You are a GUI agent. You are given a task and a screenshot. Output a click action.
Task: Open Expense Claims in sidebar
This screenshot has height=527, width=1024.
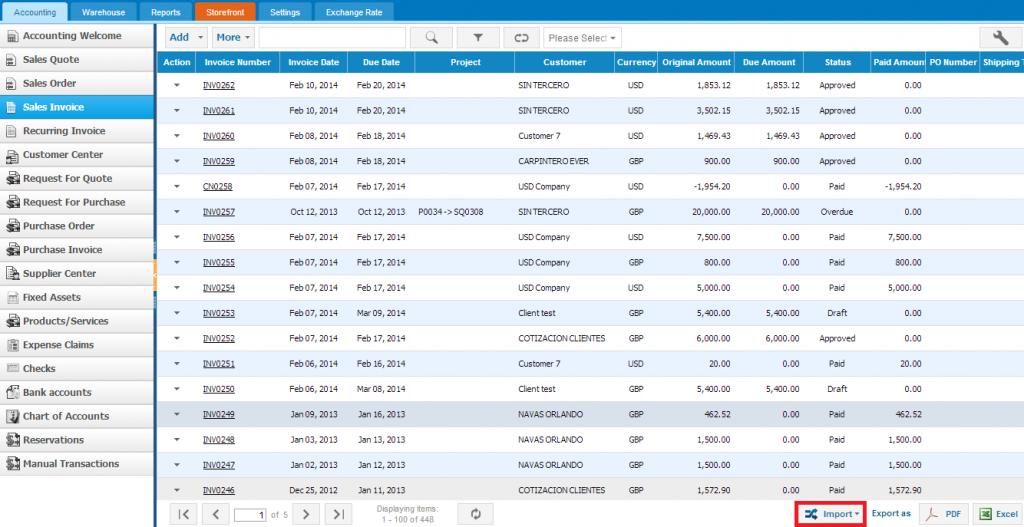pyautogui.click(x=77, y=345)
